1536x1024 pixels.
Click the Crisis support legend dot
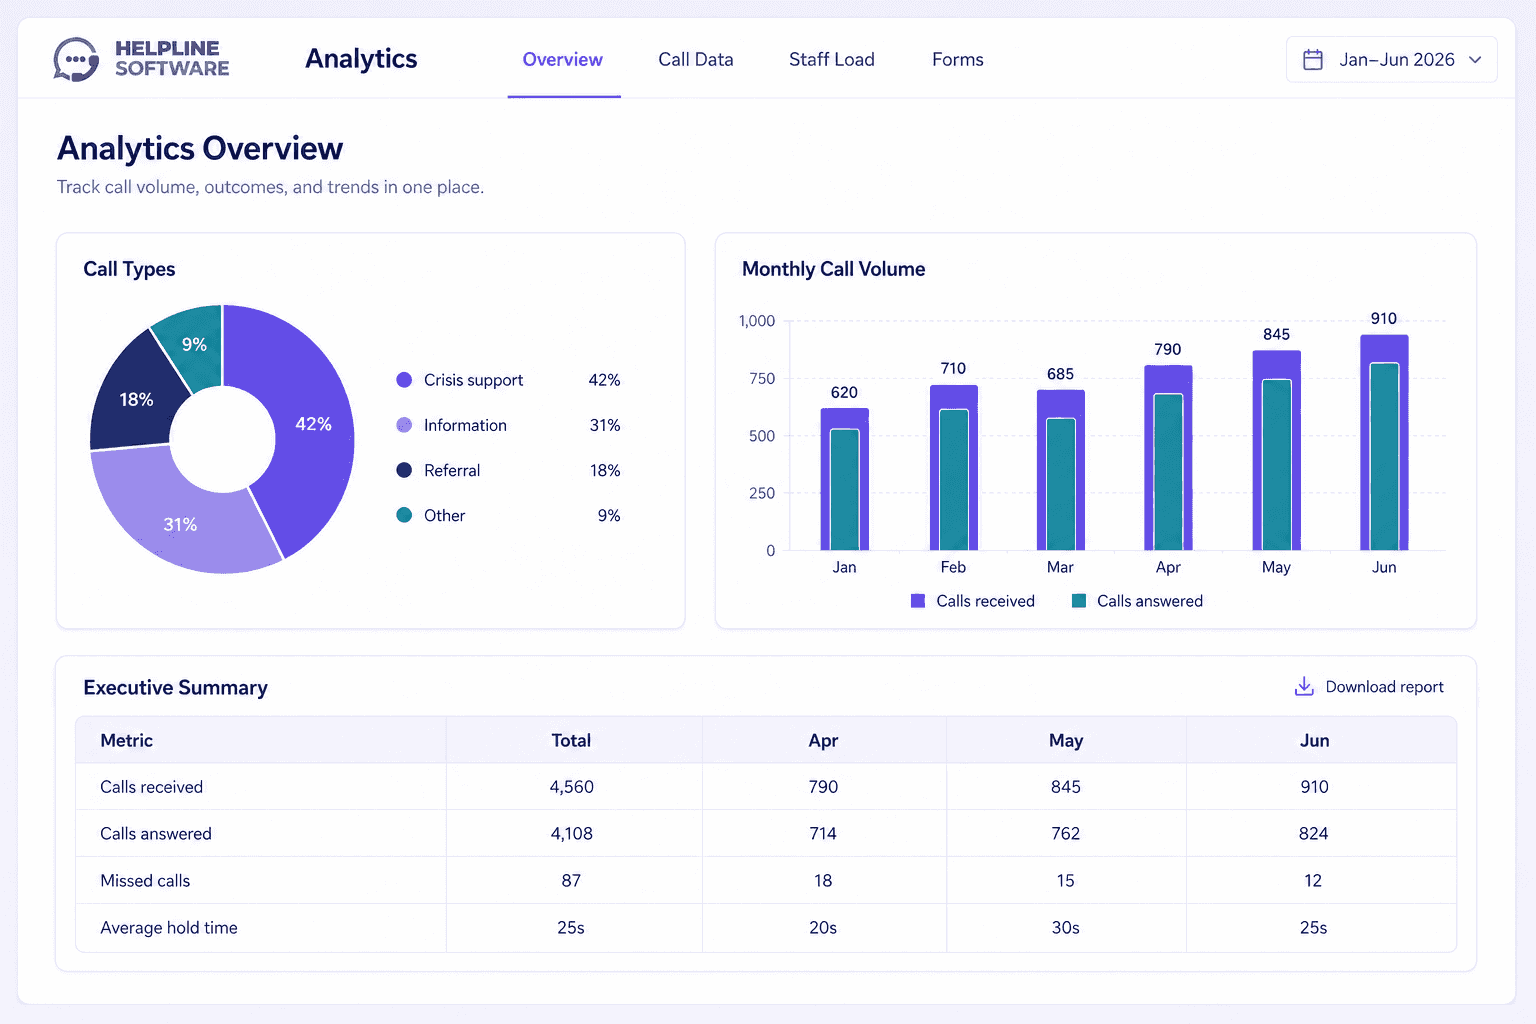[x=404, y=380]
